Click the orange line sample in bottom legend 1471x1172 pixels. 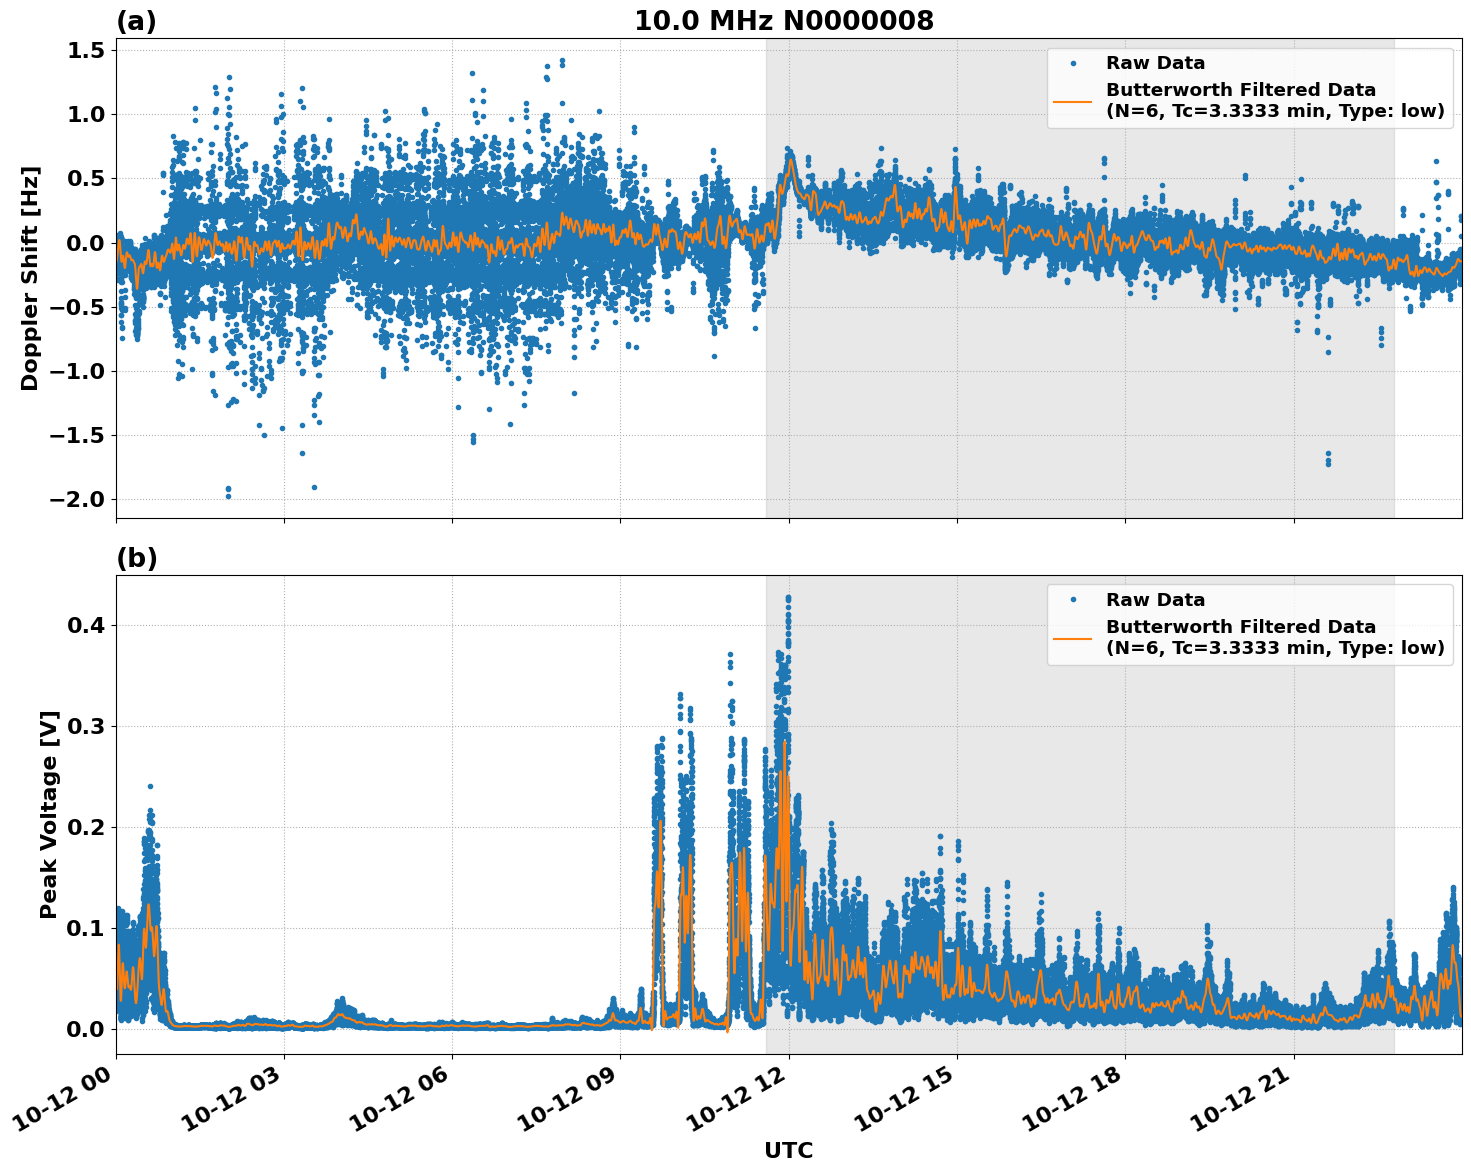[x=1073, y=638]
